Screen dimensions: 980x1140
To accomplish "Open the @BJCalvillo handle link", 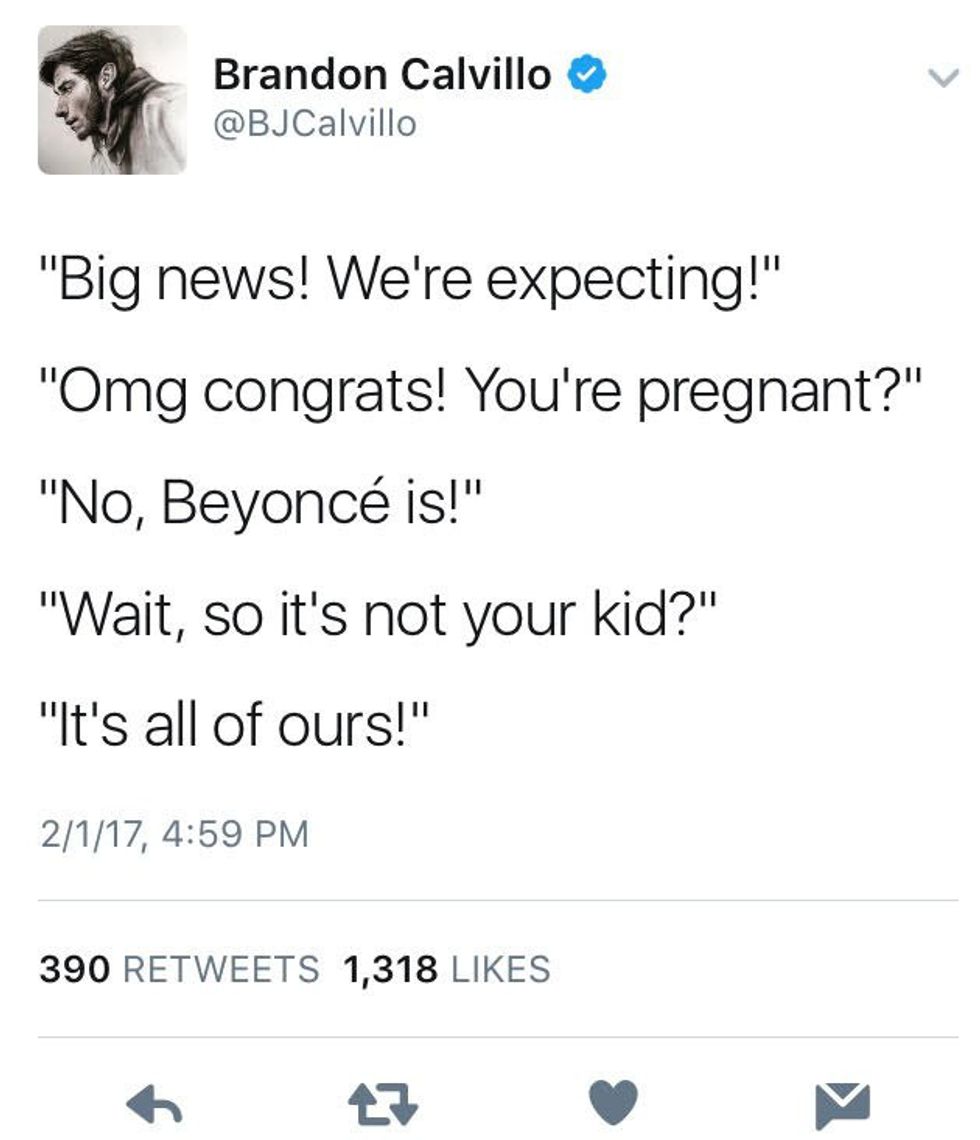I will pyautogui.click(x=314, y=124).
